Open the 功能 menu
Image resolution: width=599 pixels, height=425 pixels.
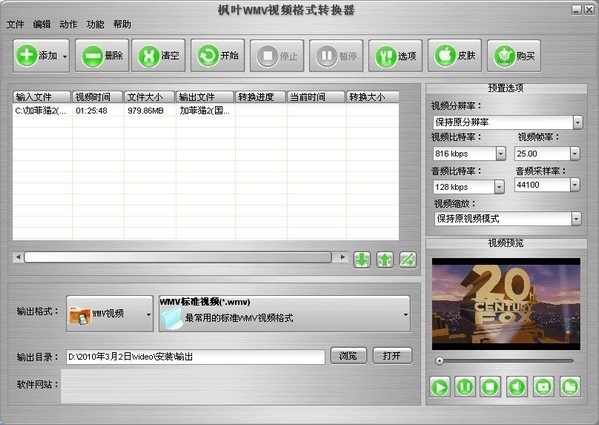[x=95, y=24]
